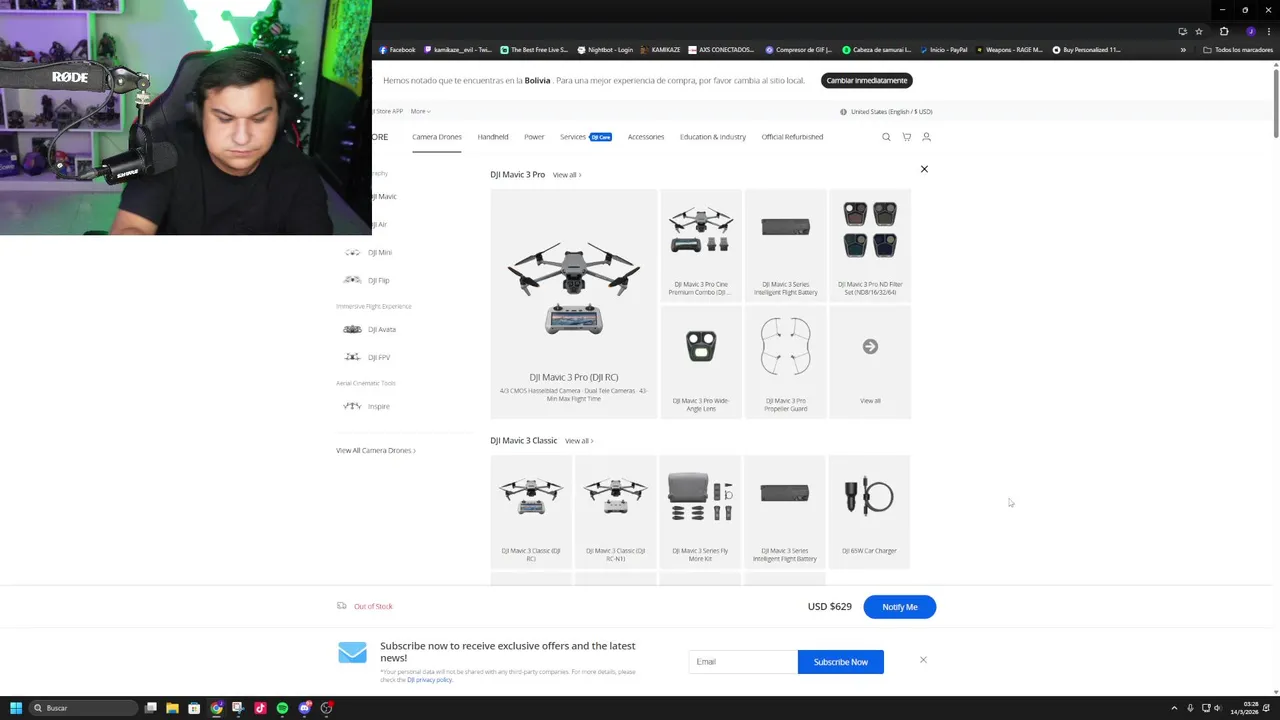The height and width of the screenshot is (720, 1280).
Task: Open TikTok from taskbar
Action: [x=260, y=708]
